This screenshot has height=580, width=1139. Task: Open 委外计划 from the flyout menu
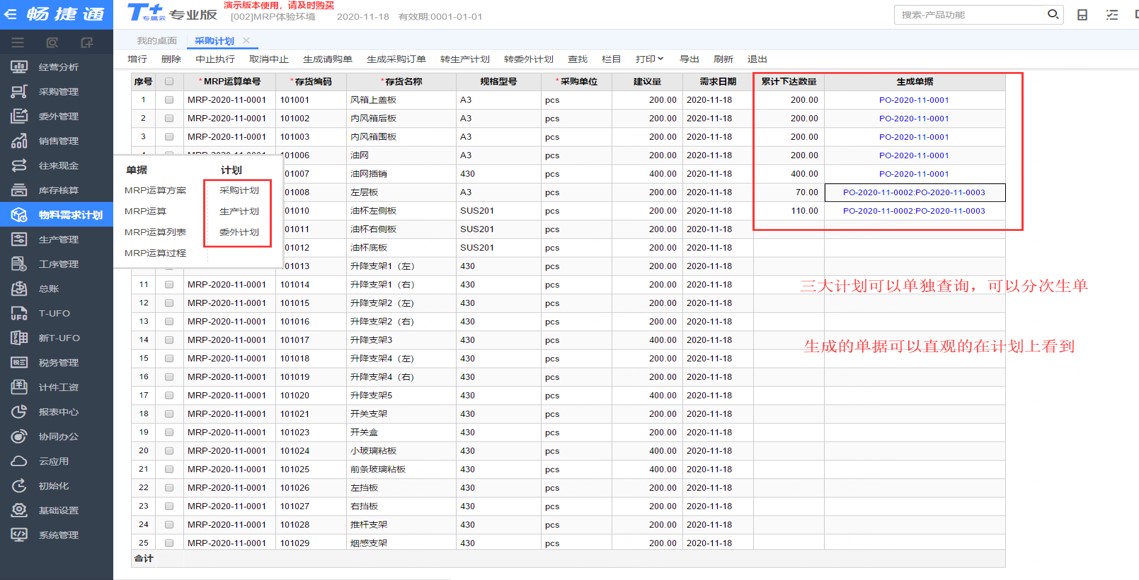click(x=239, y=232)
